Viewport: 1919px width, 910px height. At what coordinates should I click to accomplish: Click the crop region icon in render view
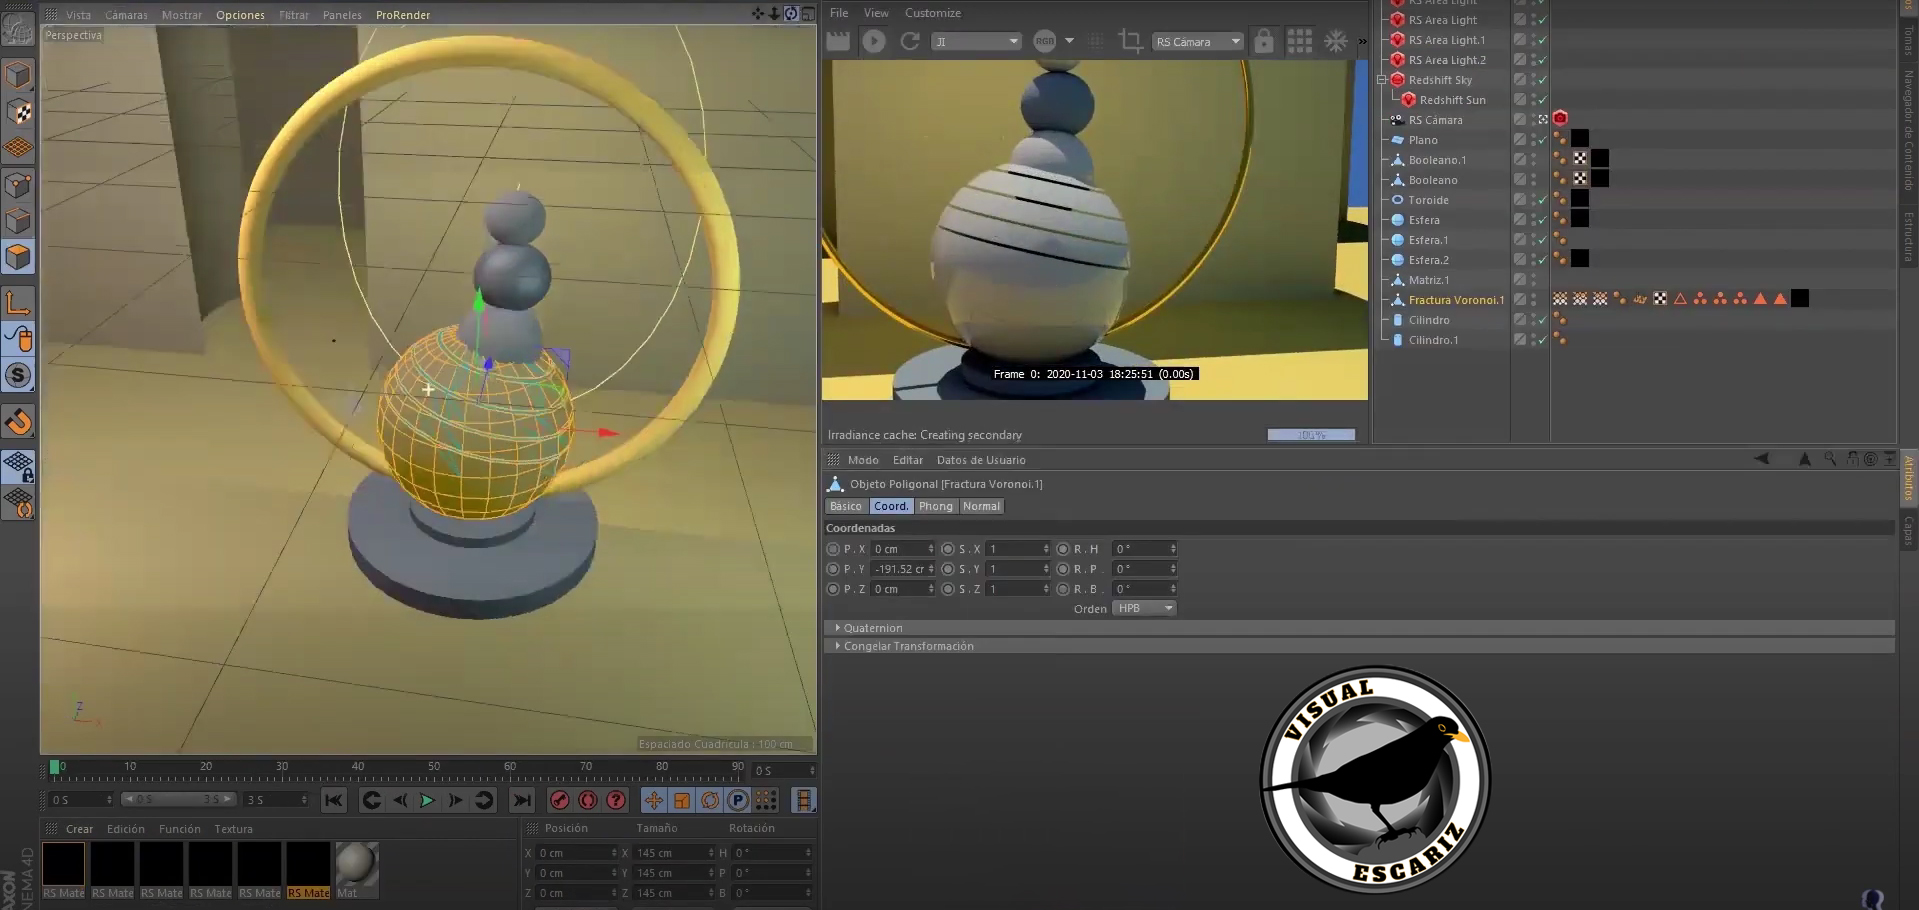(x=1130, y=41)
